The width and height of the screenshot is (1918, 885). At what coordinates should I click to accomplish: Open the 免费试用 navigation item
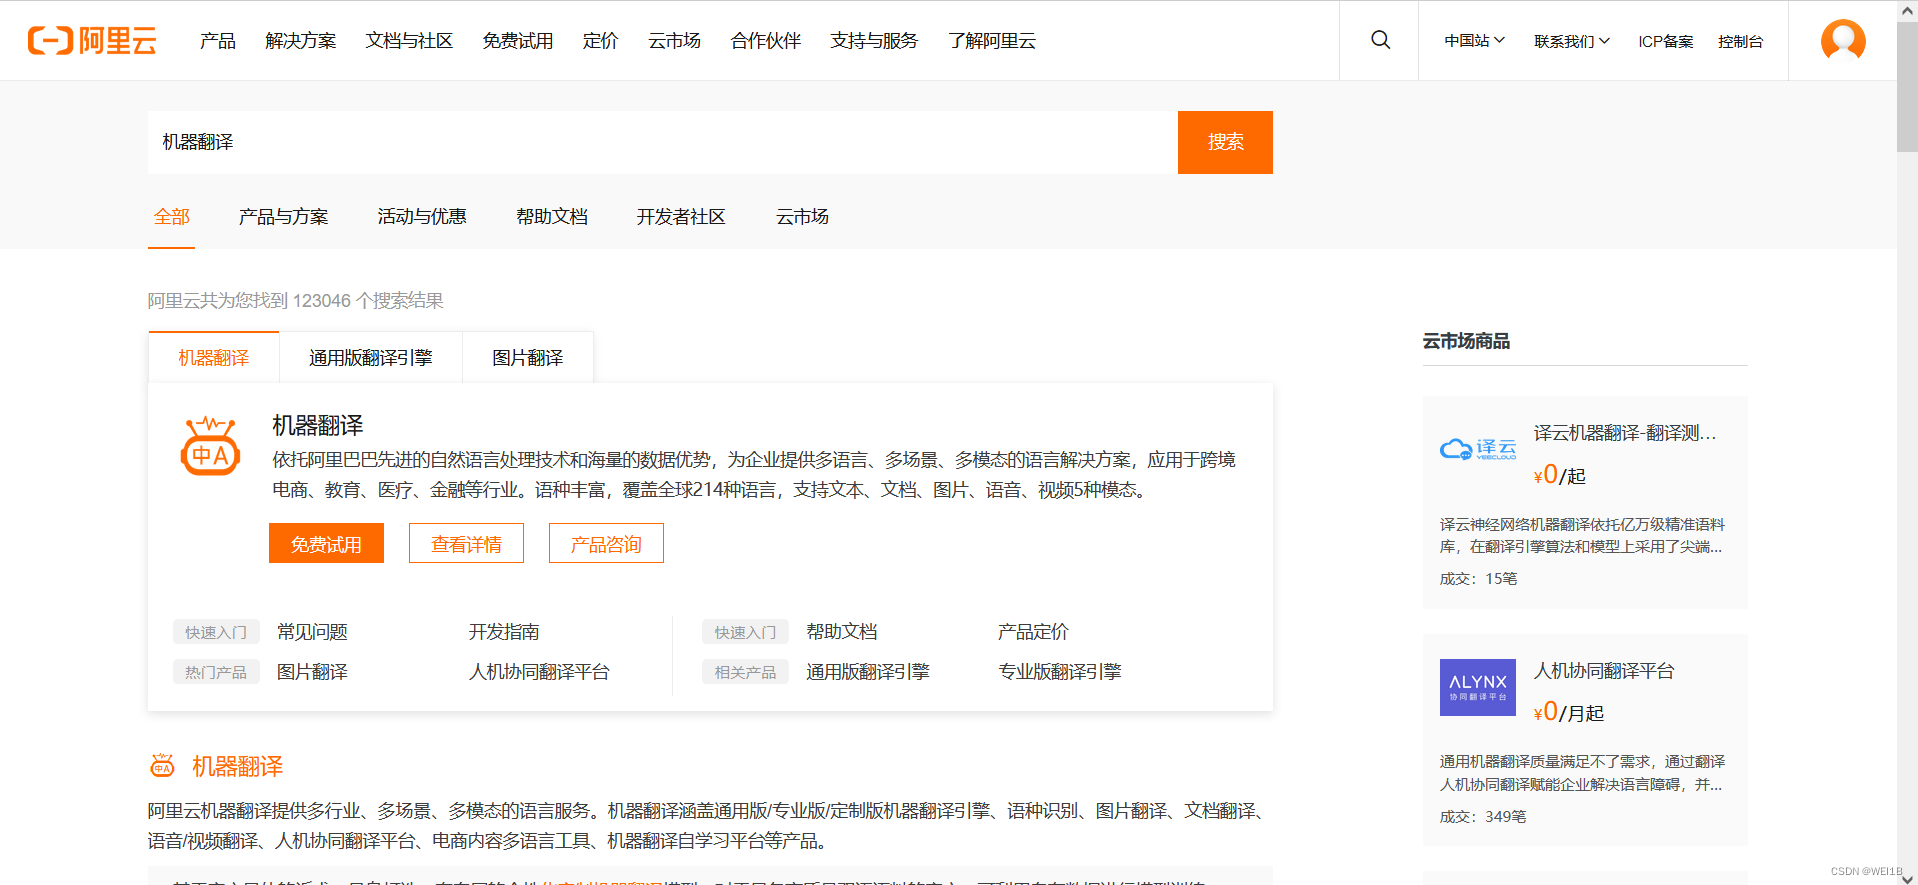pos(518,41)
